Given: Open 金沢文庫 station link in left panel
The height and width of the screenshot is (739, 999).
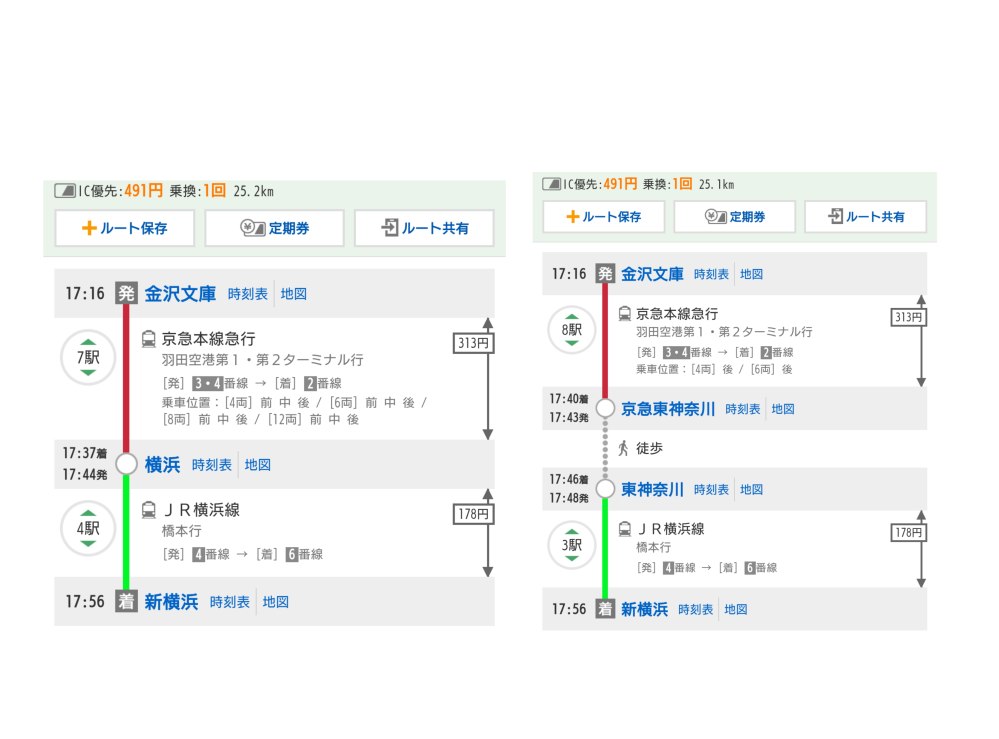Looking at the screenshot, I should [180, 294].
